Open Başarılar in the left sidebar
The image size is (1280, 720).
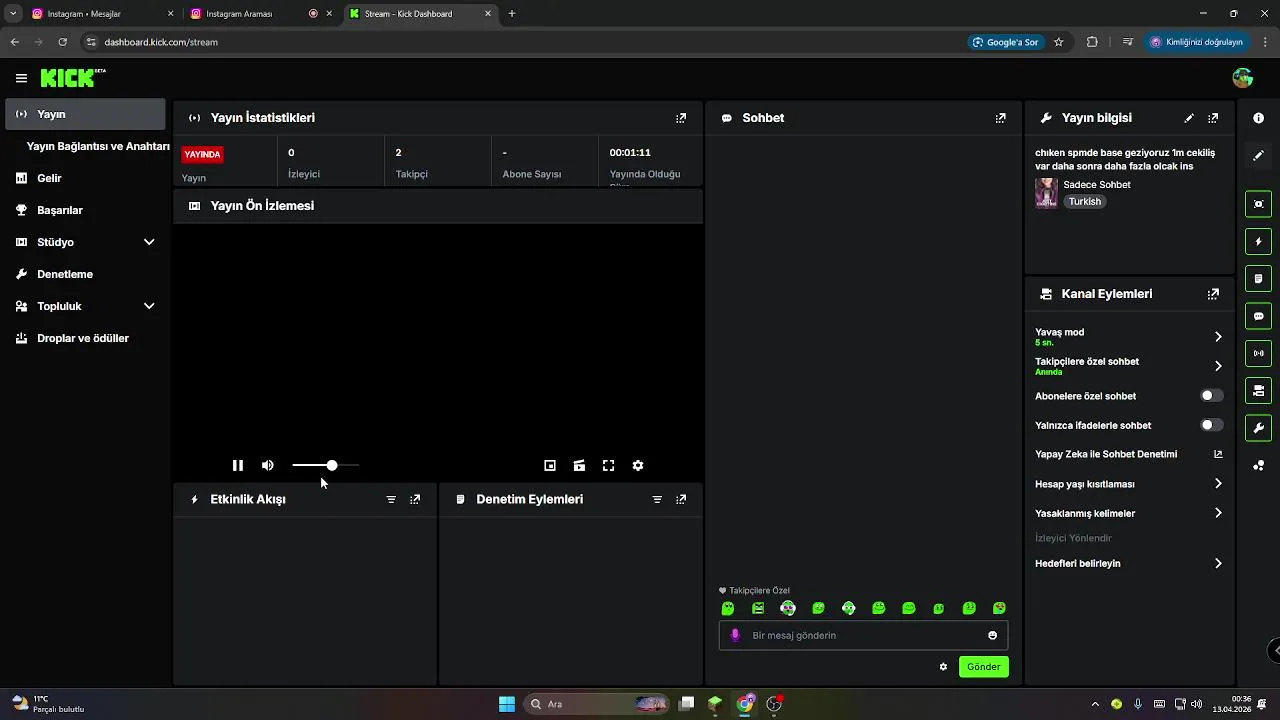click(85, 210)
